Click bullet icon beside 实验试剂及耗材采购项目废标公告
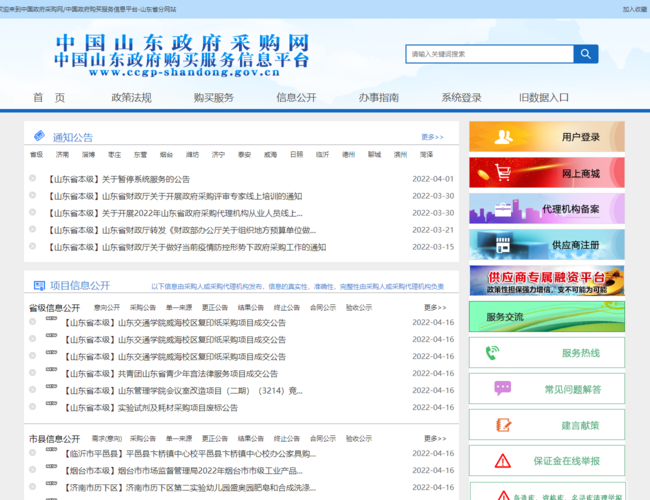Image resolution: width=650 pixels, height=500 pixels. 32,407
